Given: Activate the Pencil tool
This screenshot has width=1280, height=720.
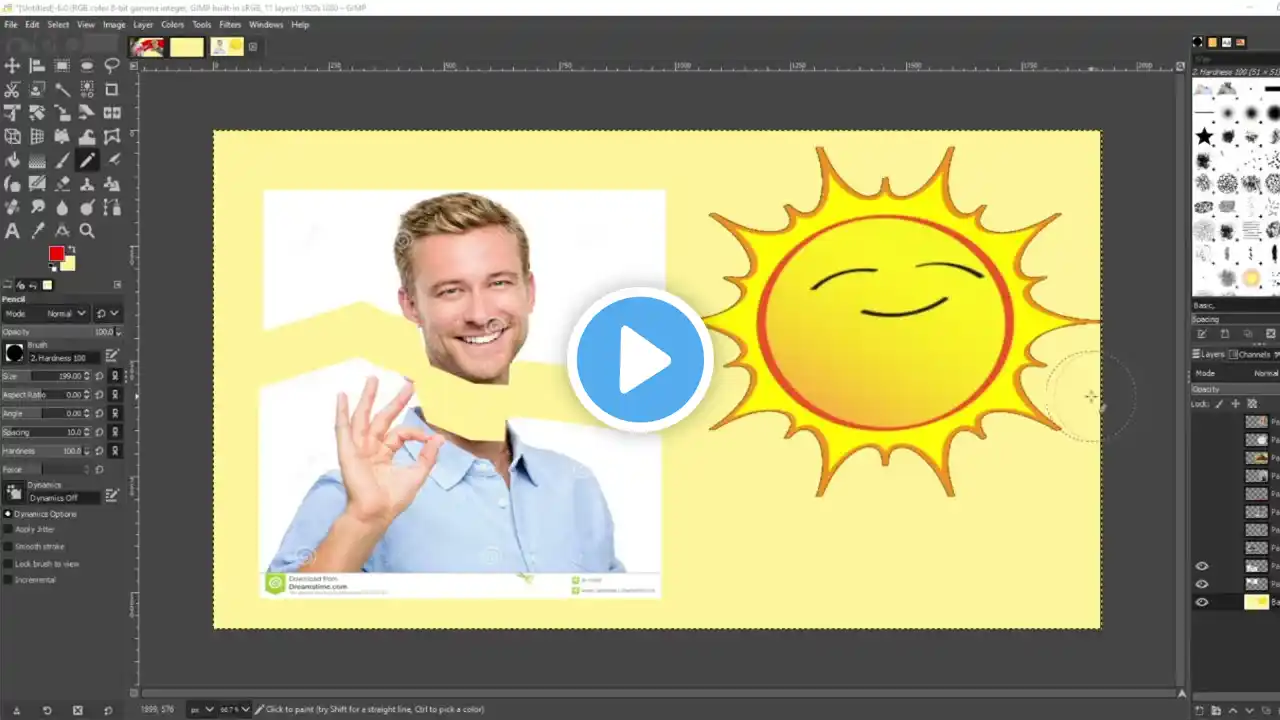Looking at the screenshot, I should point(87,160).
